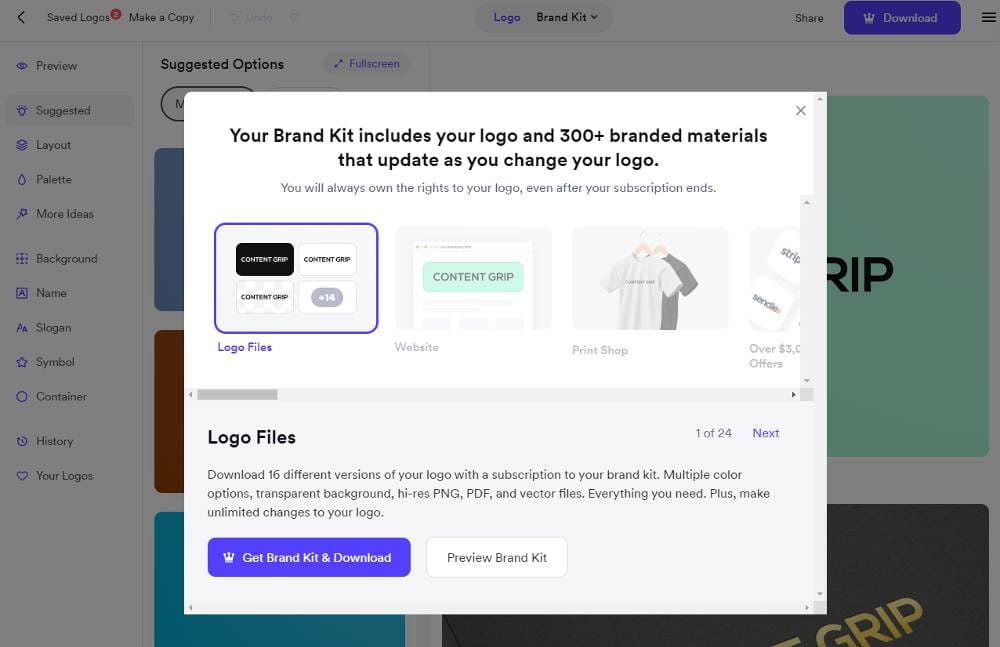Click Get Brand Kit & Download
Viewport: 1000px width, 647px height.
coord(309,557)
